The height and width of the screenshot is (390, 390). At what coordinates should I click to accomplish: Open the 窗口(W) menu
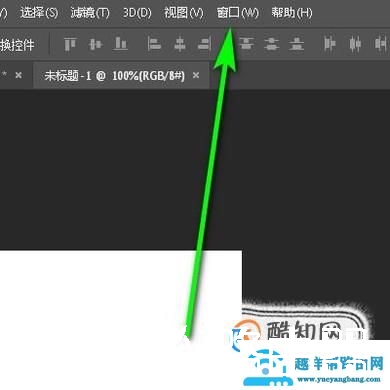237,13
